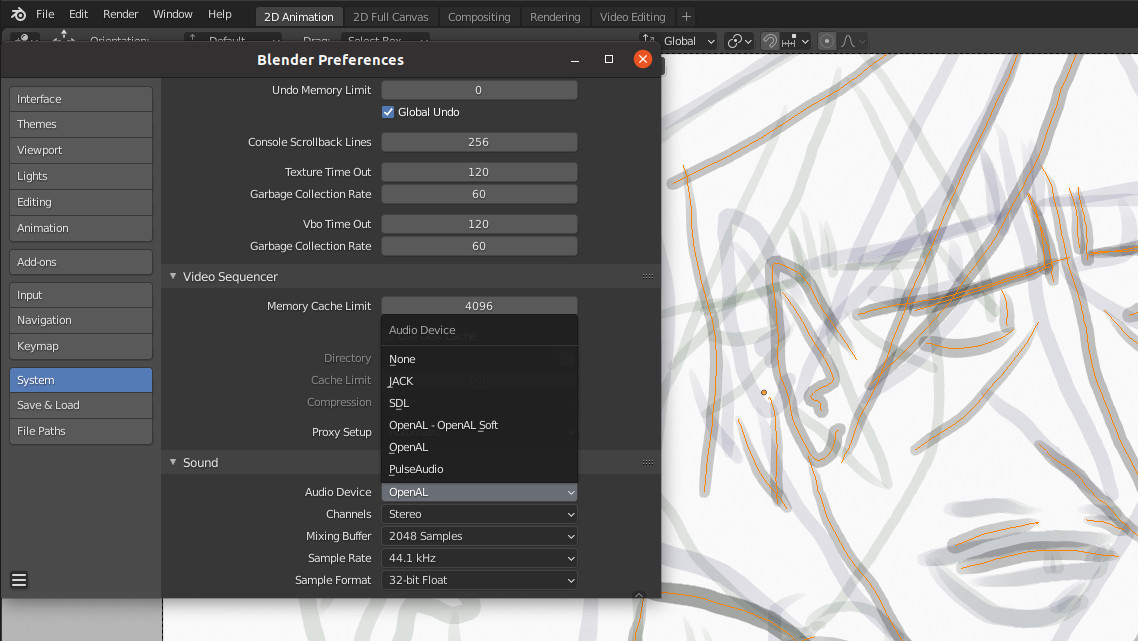This screenshot has height=641, width=1138.
Task: Switch to Add-ons preferences
Action: [80, 262]
